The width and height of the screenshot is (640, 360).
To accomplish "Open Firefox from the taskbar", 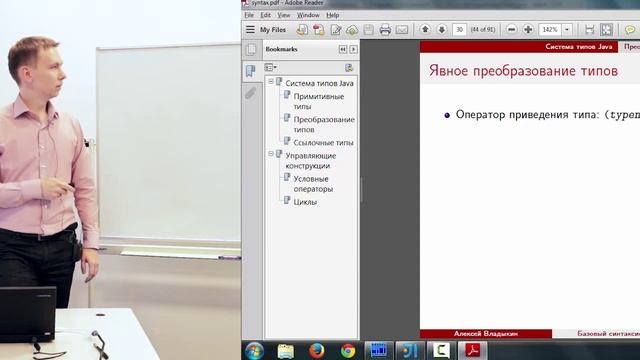I will 317,351.
